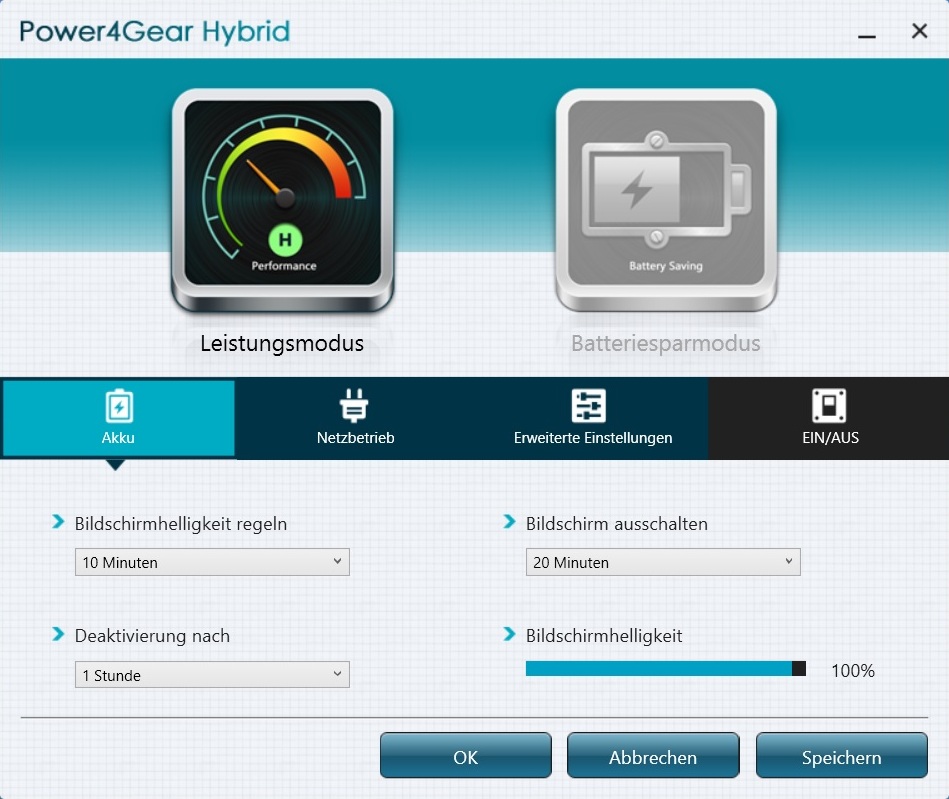Click the Power4Gear Hybrid title text
Screen dimensions: 949x799
155,31
